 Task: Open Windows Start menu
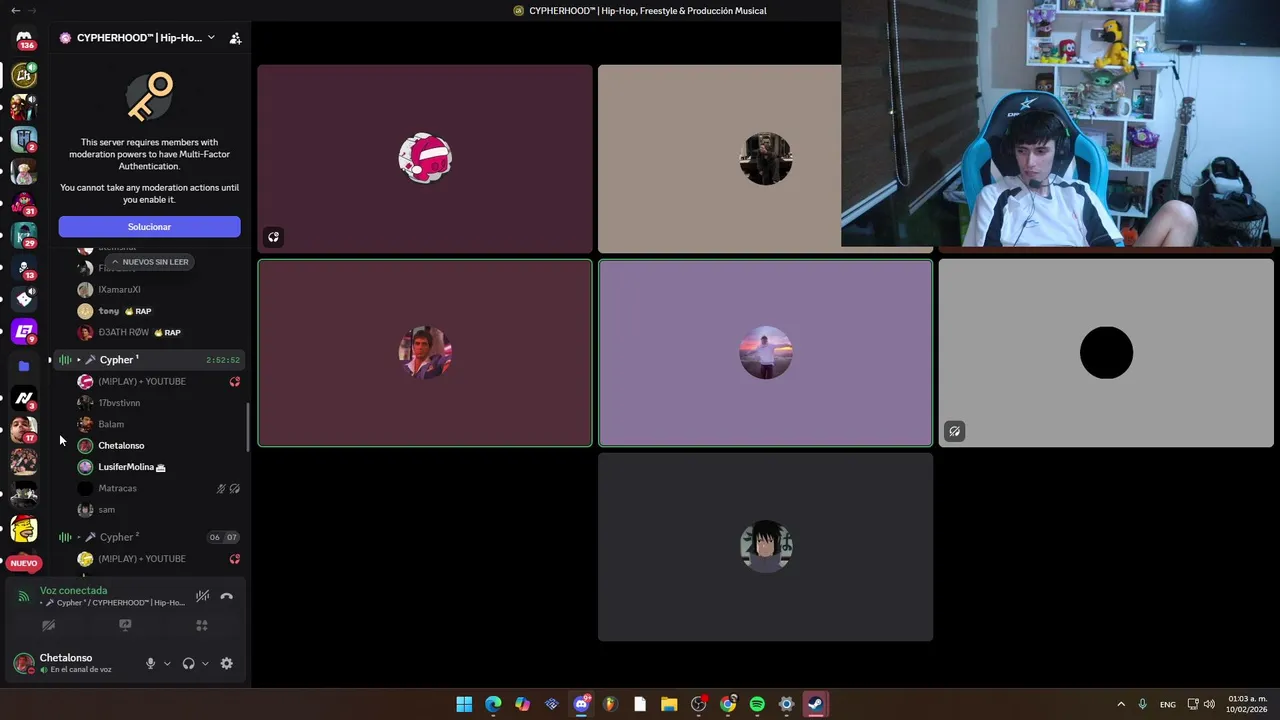click(x=464, y=704)
